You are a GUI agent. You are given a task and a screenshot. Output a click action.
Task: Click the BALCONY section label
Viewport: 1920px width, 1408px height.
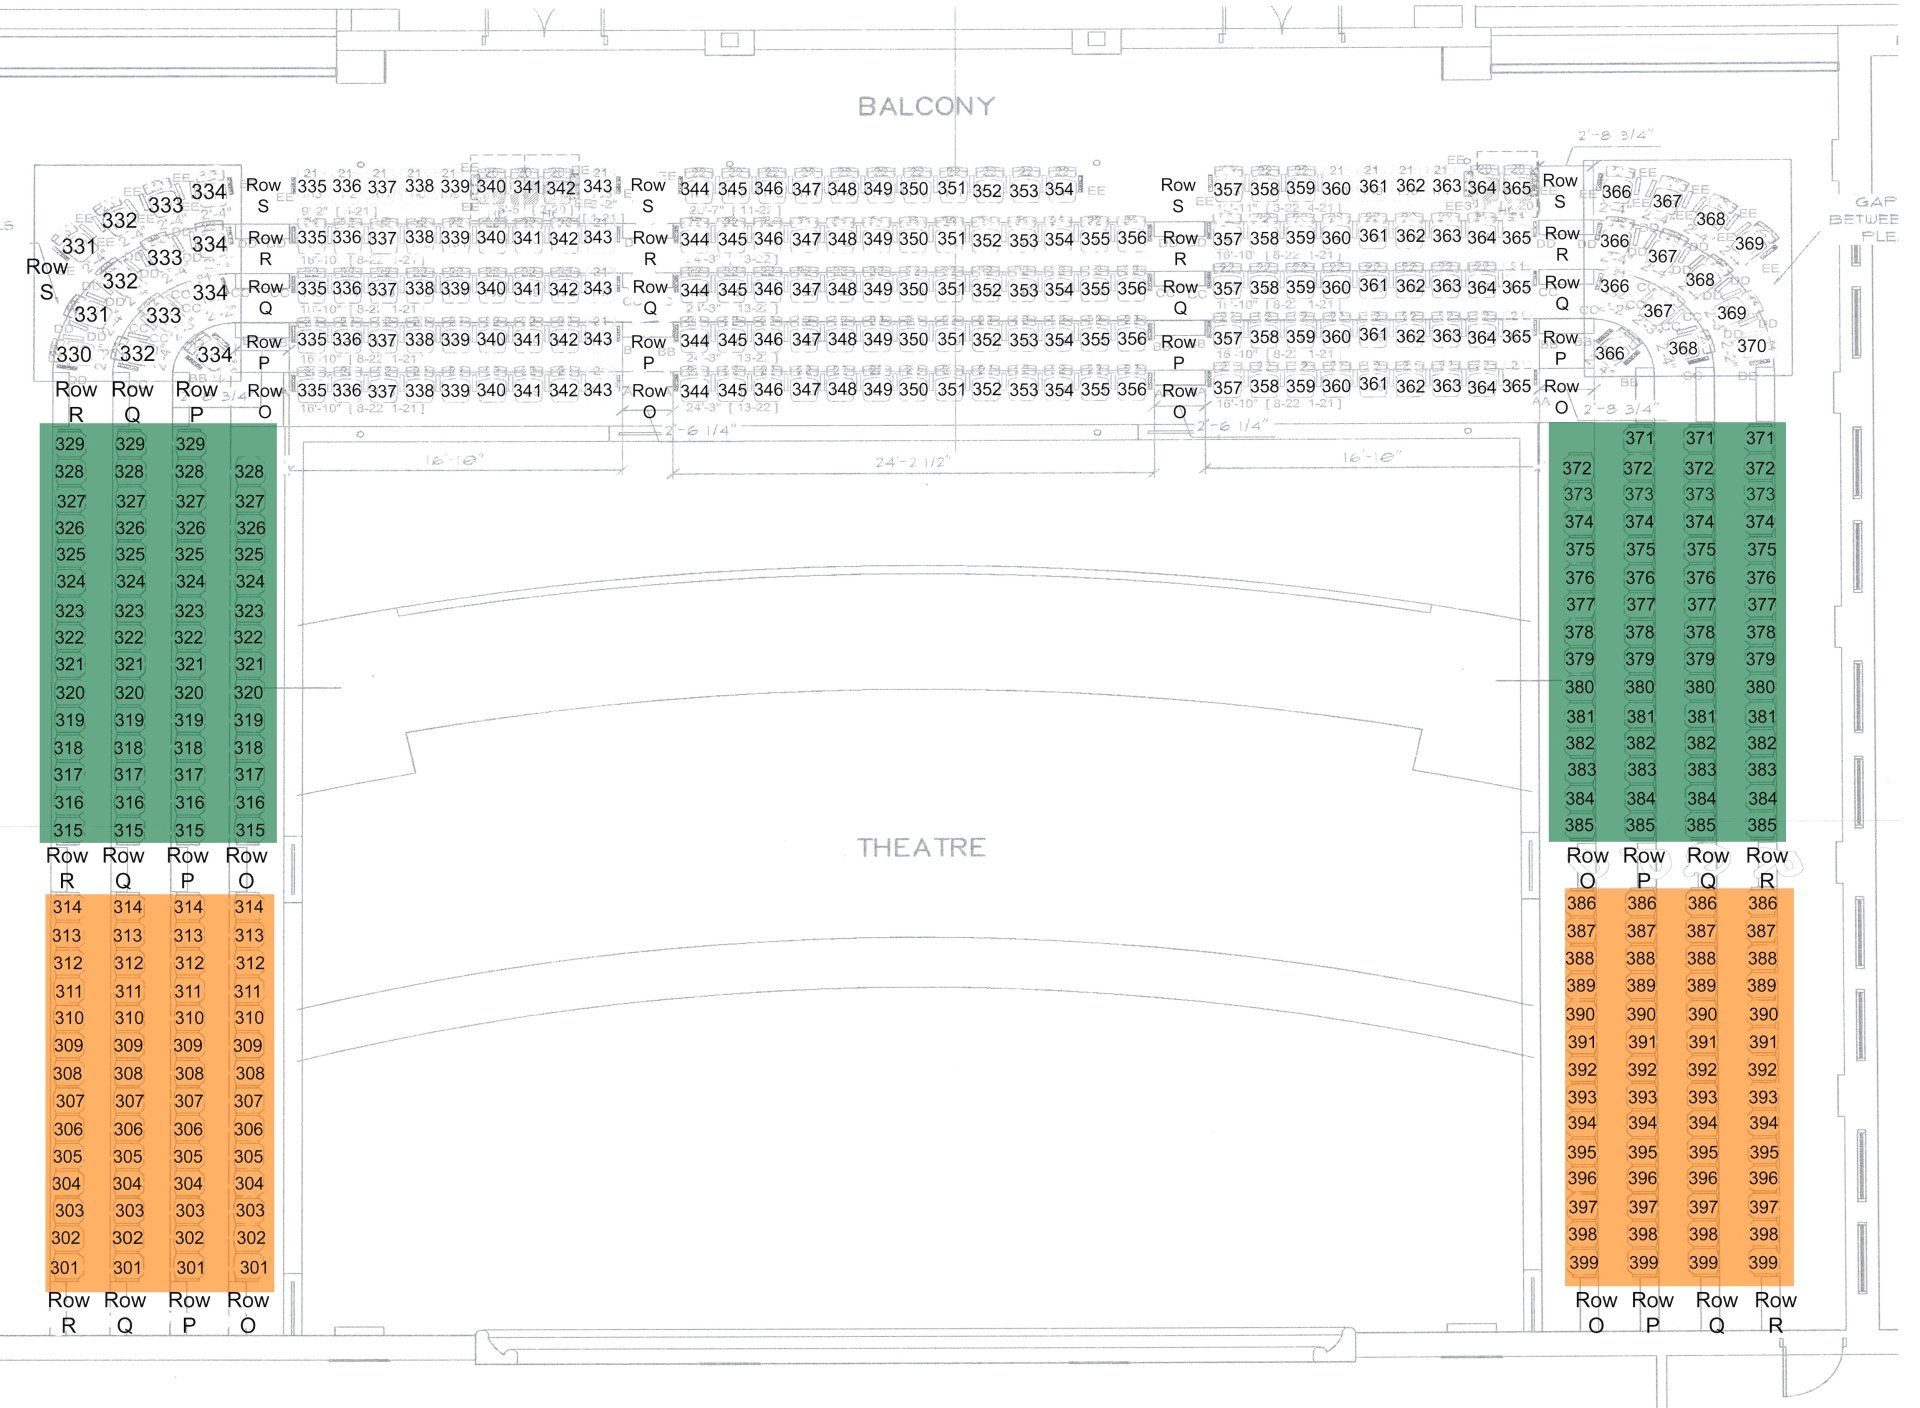click(926, 106)
